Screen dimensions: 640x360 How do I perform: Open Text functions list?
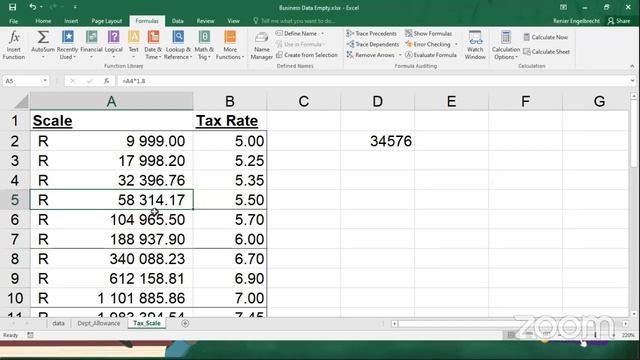click(x=133, y=45)
